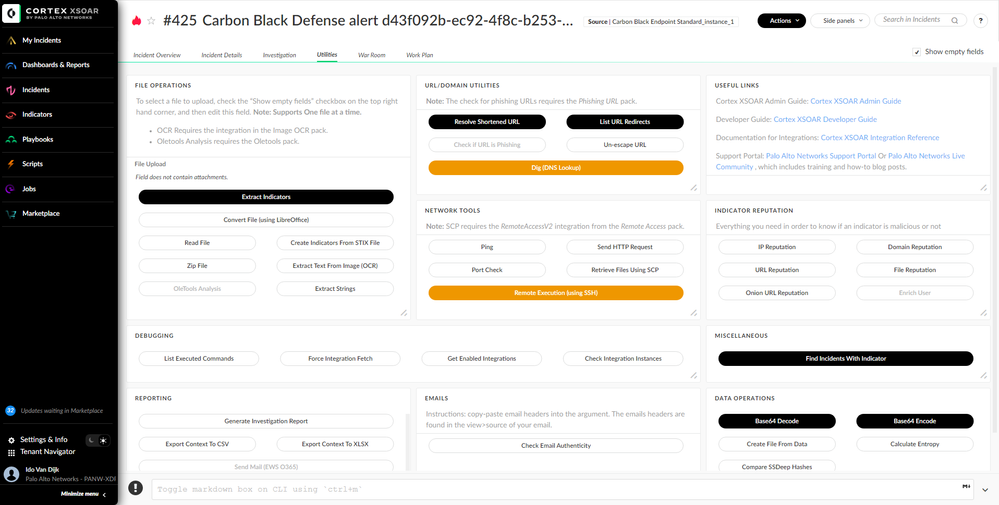999x505 pixels.
Task: Switch to the War Room tab
Action: point(371,55)
